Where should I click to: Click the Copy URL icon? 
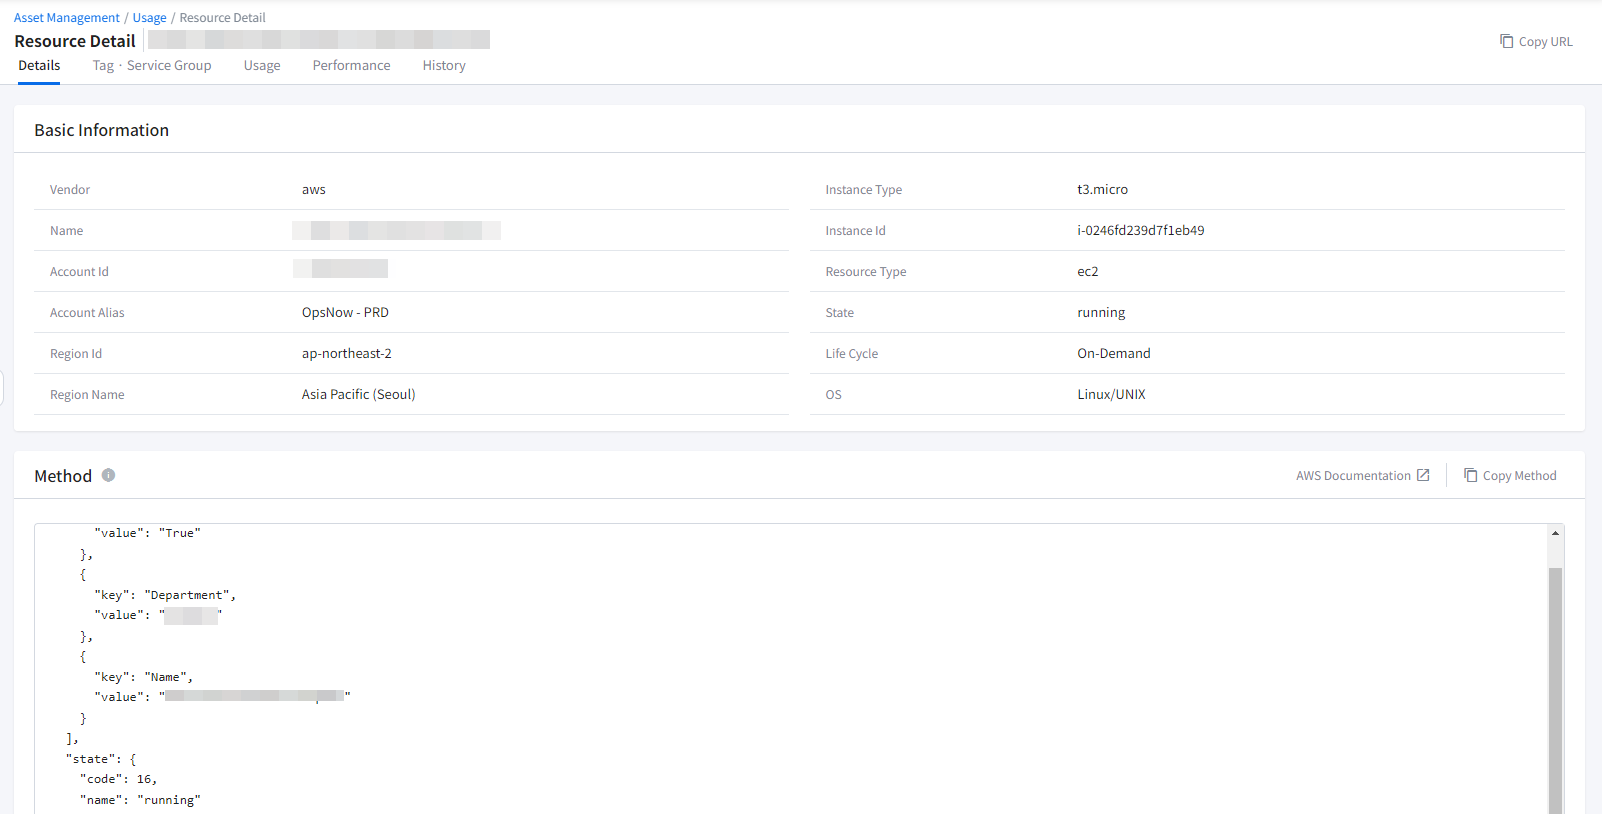tap(1506, 41)
